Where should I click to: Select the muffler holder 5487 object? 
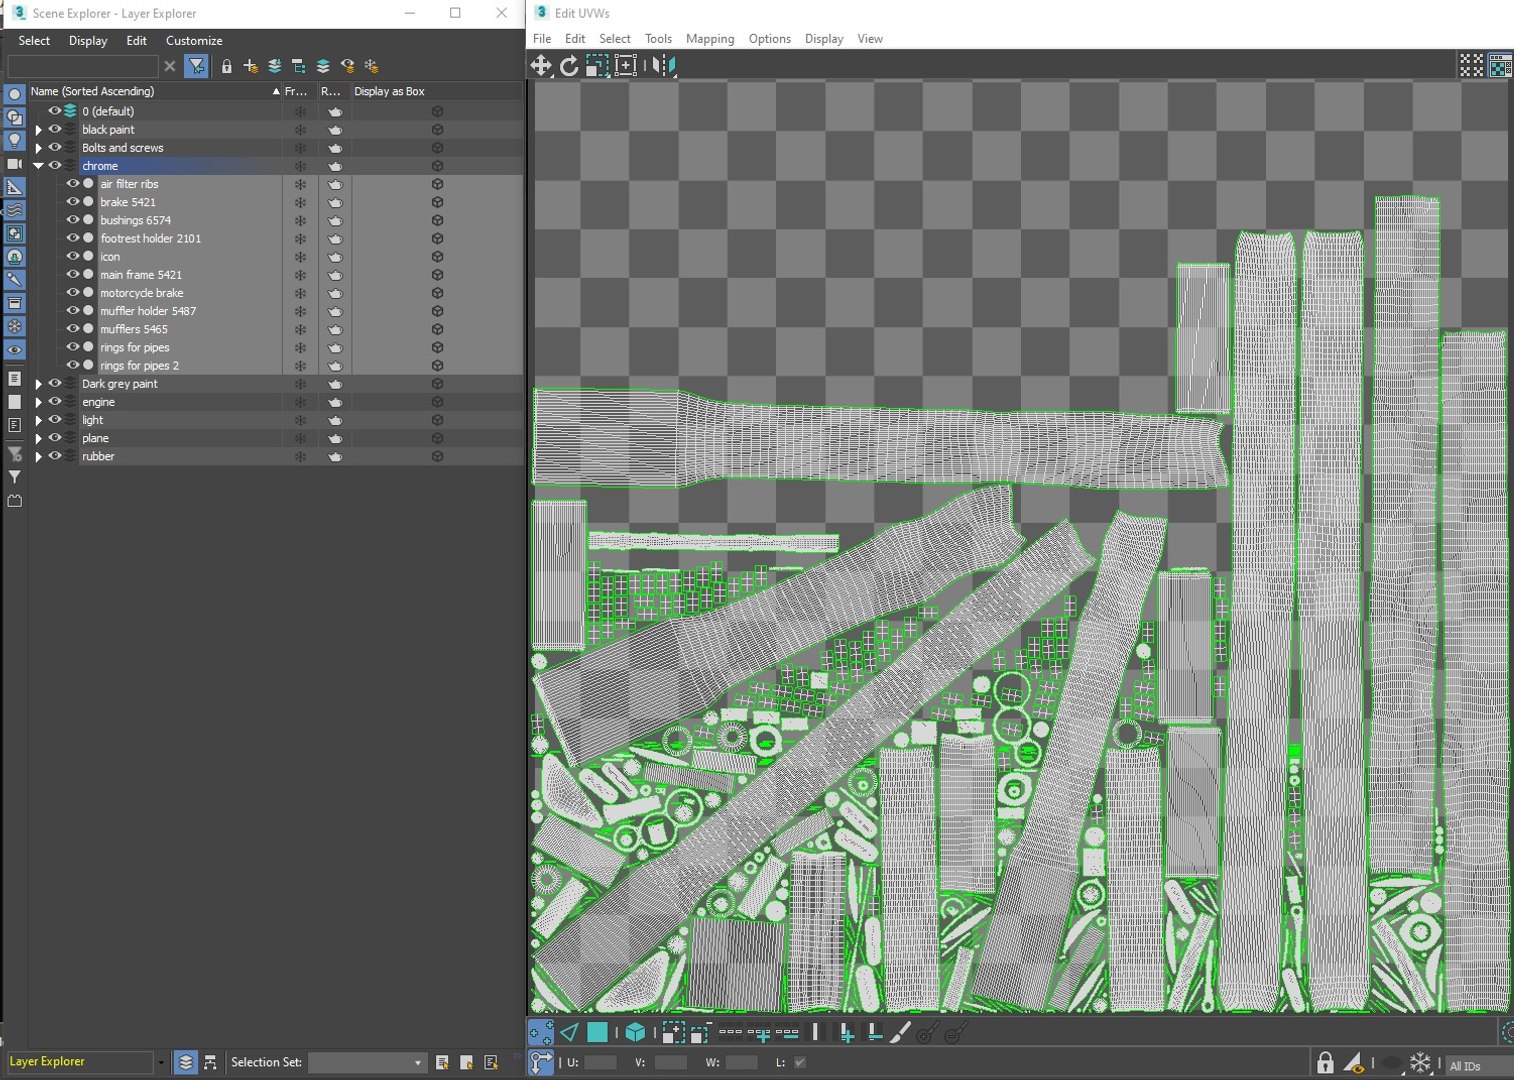pyautogui.click(x=148, y=311)
